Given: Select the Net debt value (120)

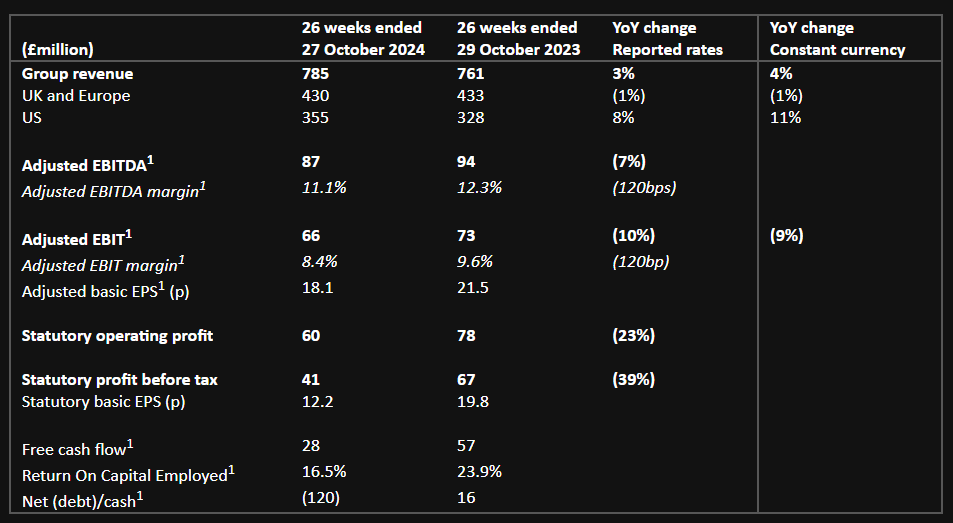Looking at the screenshot, I should coord(321,497).
